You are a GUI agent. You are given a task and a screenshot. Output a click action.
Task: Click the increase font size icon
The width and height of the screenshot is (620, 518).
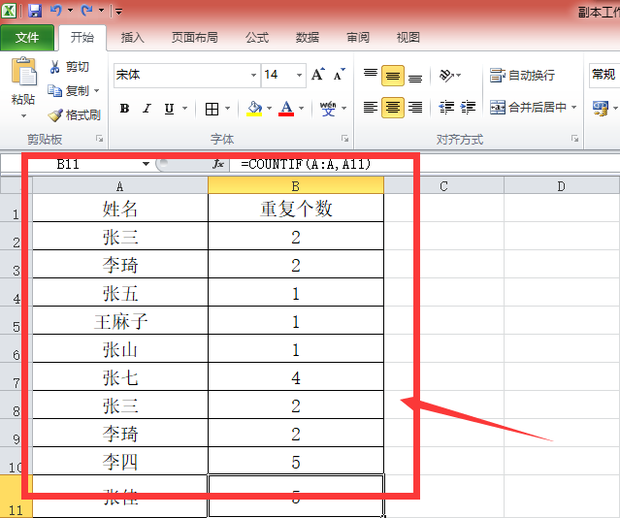[318, 74]
